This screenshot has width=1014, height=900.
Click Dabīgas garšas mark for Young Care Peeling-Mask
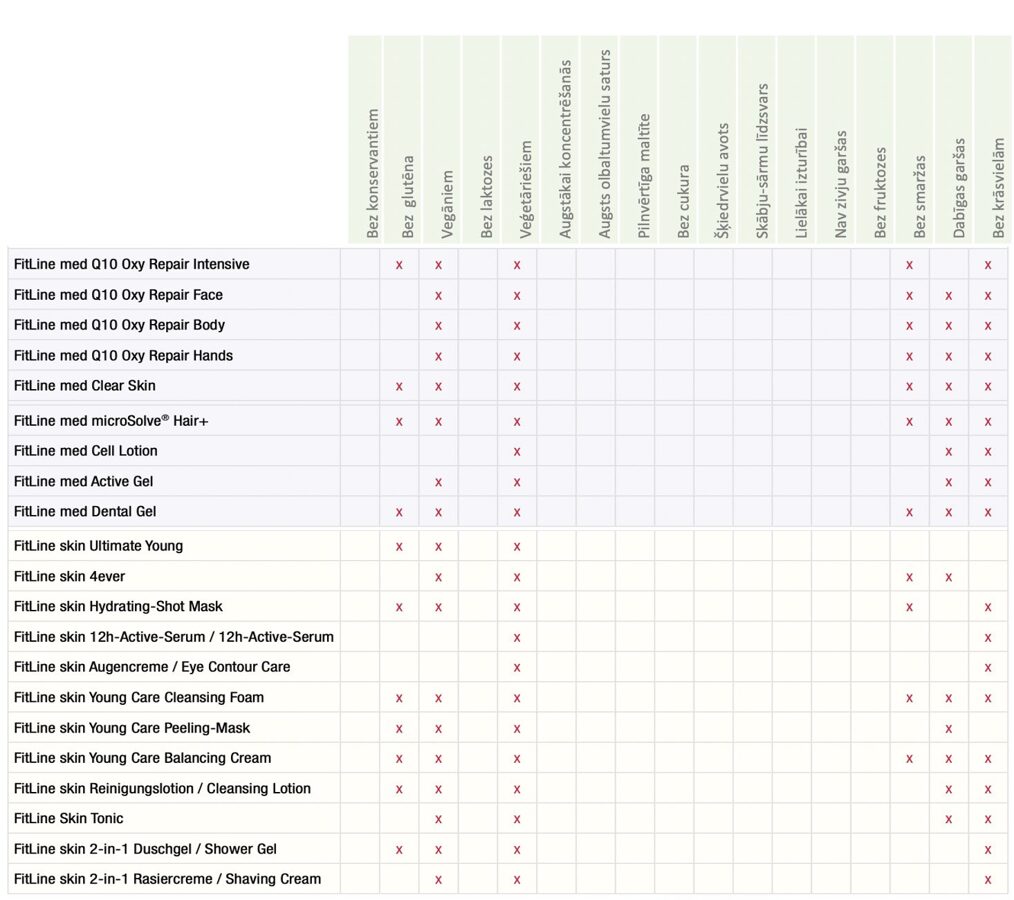(x=949, y=729)
